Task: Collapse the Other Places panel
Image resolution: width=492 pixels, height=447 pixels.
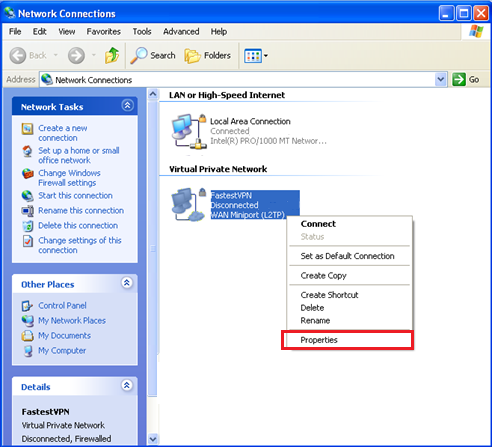Action: tap(127, 283)
